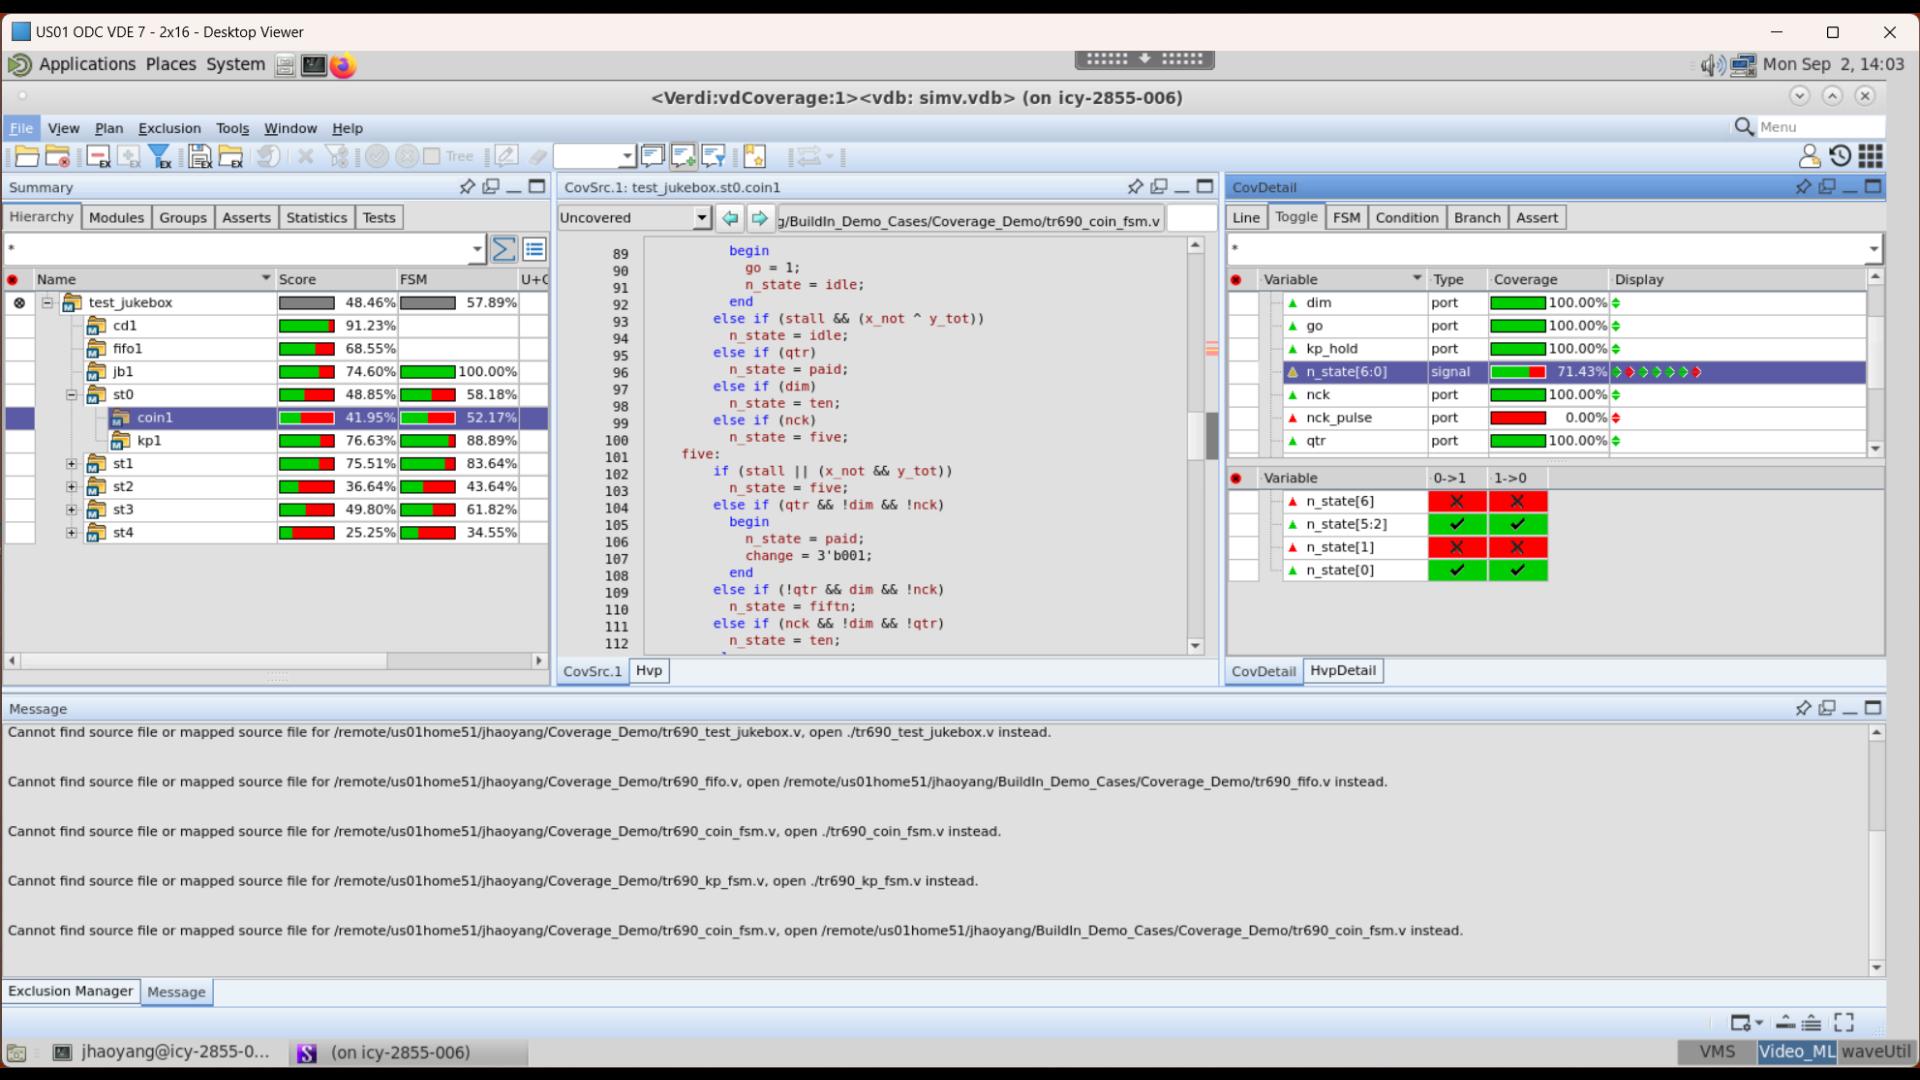1920x1080 pixels.
Task: Click the filter comments bubble icon
Action: [714, 156]
